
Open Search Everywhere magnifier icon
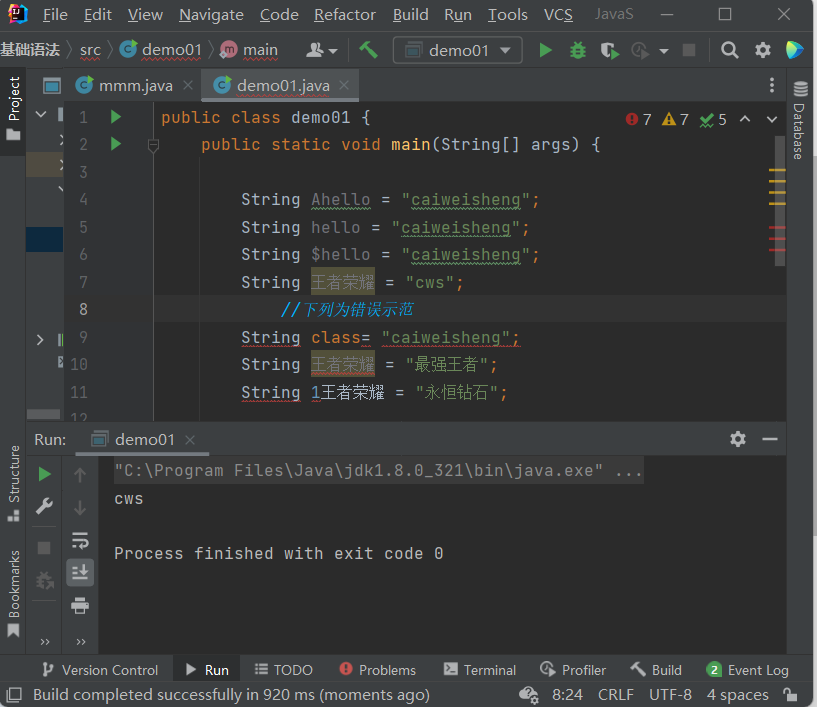point(730,50)
